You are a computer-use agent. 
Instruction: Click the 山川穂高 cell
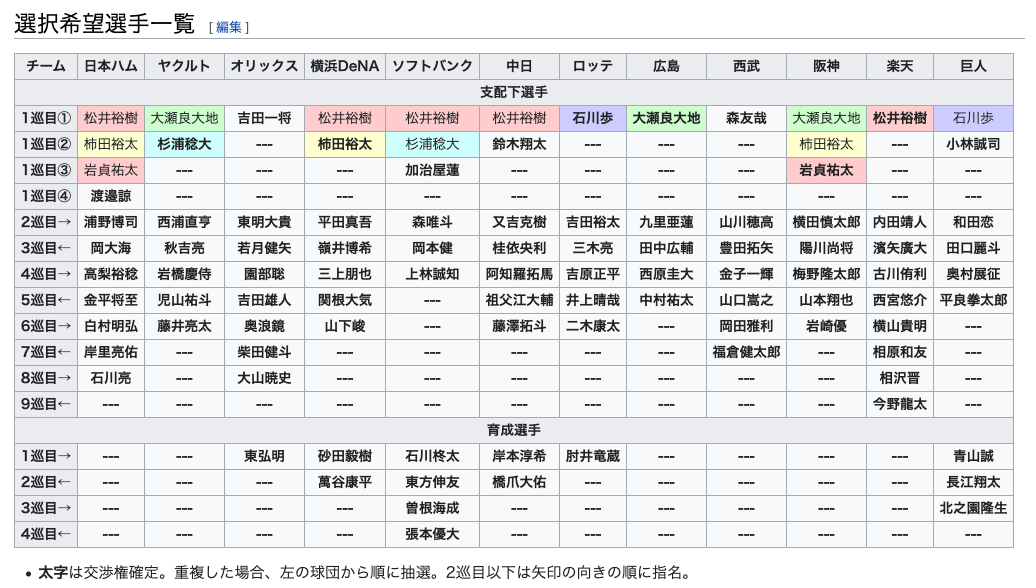pyautogui.click(x=746, y=222)
